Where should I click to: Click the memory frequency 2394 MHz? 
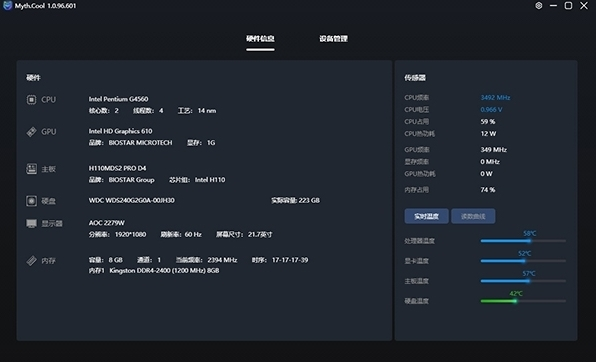[222, 260]
